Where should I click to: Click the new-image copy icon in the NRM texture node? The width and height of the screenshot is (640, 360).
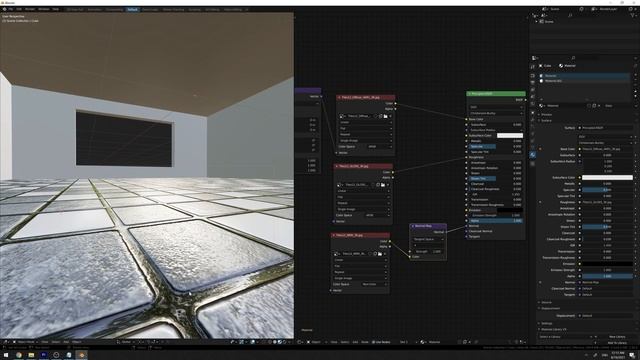click(x=375, y=254)
